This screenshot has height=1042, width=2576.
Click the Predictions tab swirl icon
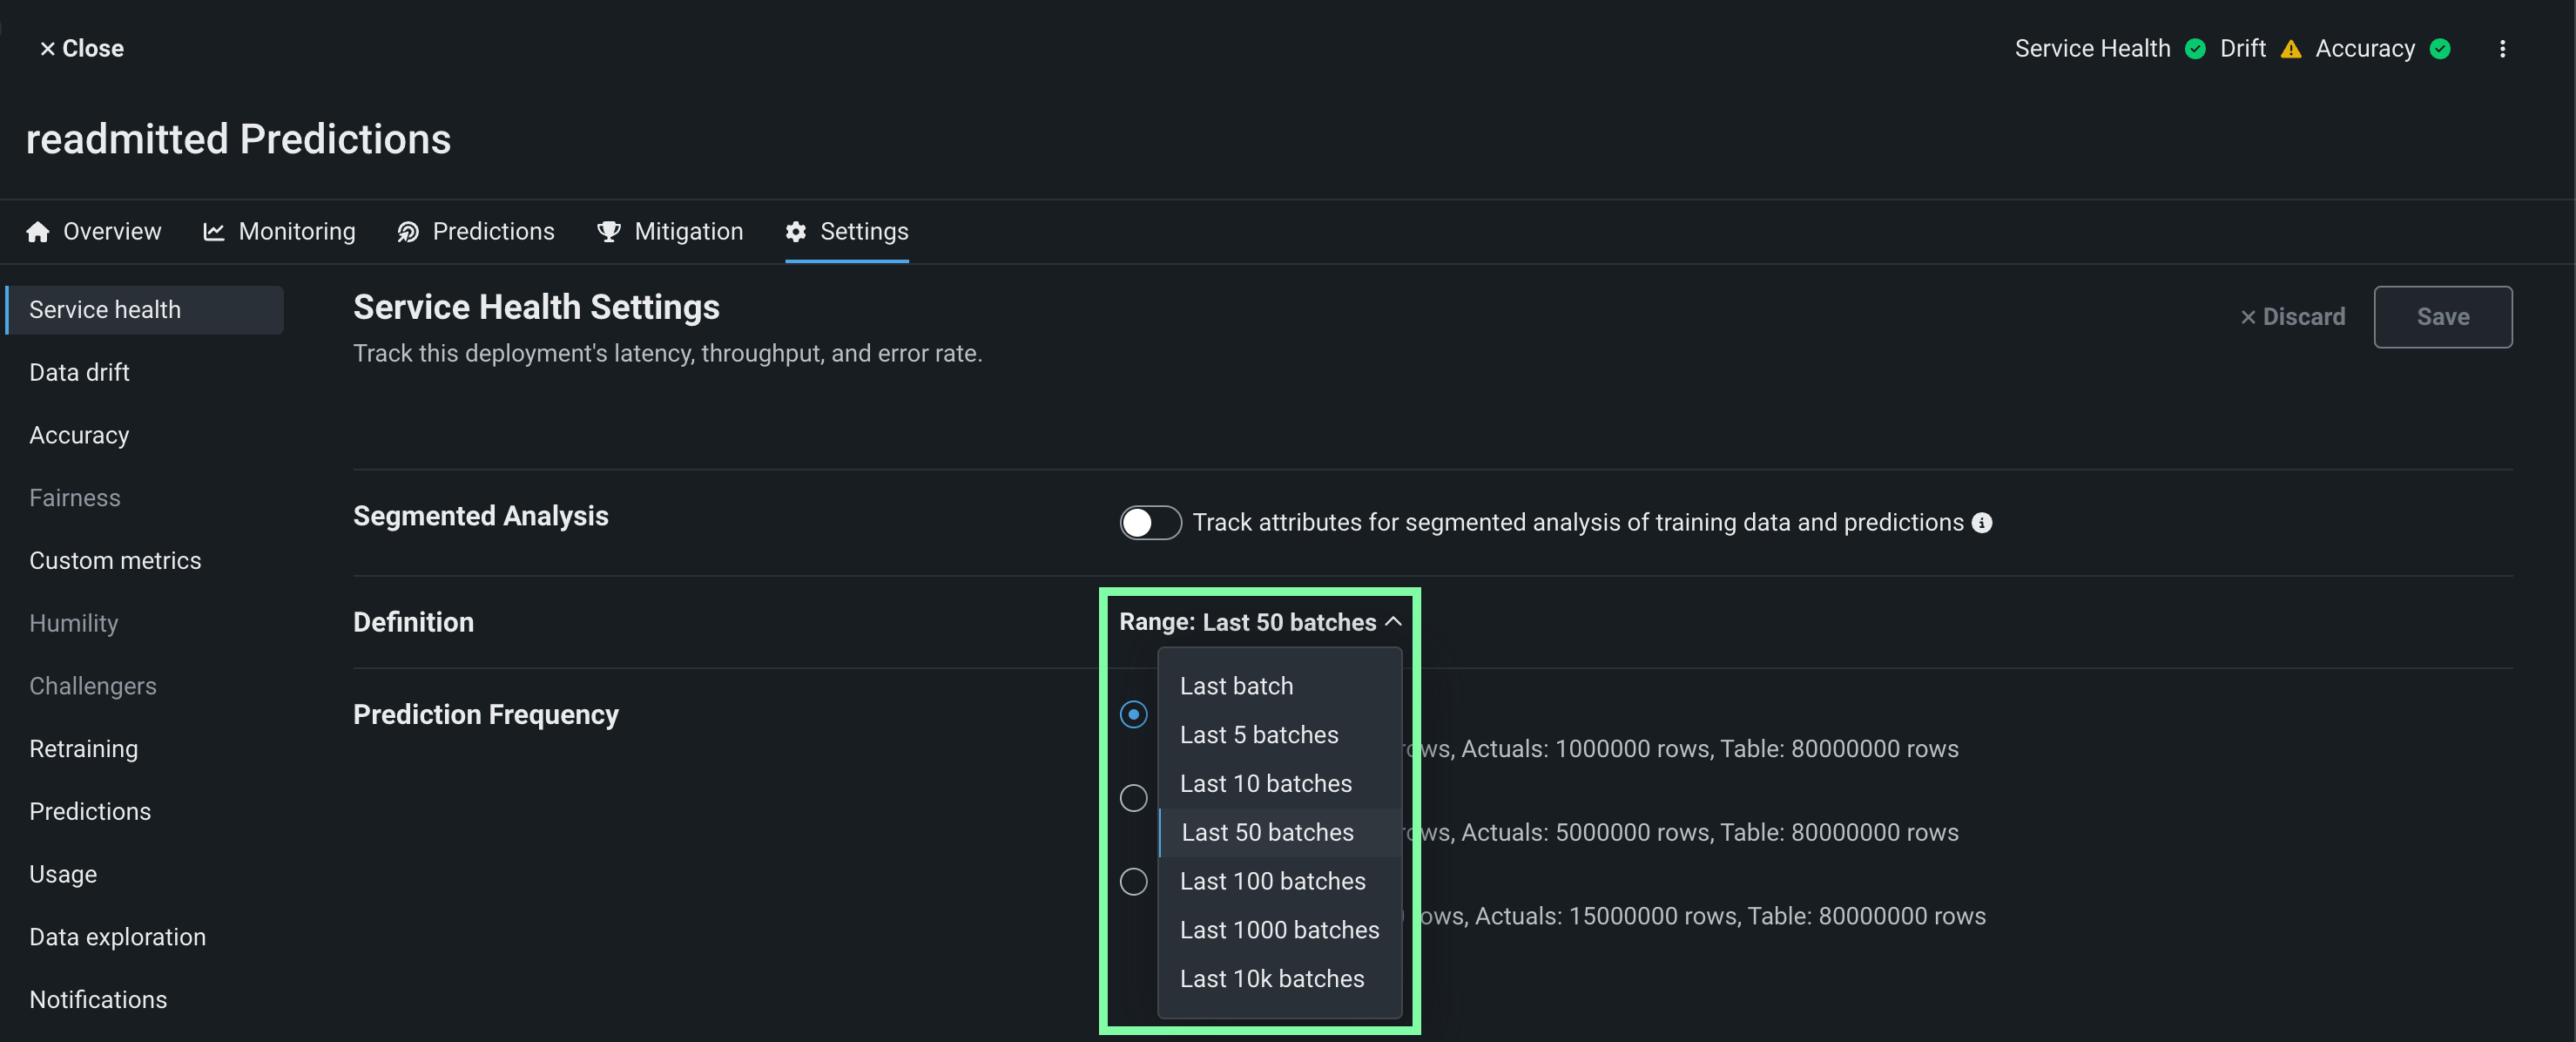click(x=408, y=232)
